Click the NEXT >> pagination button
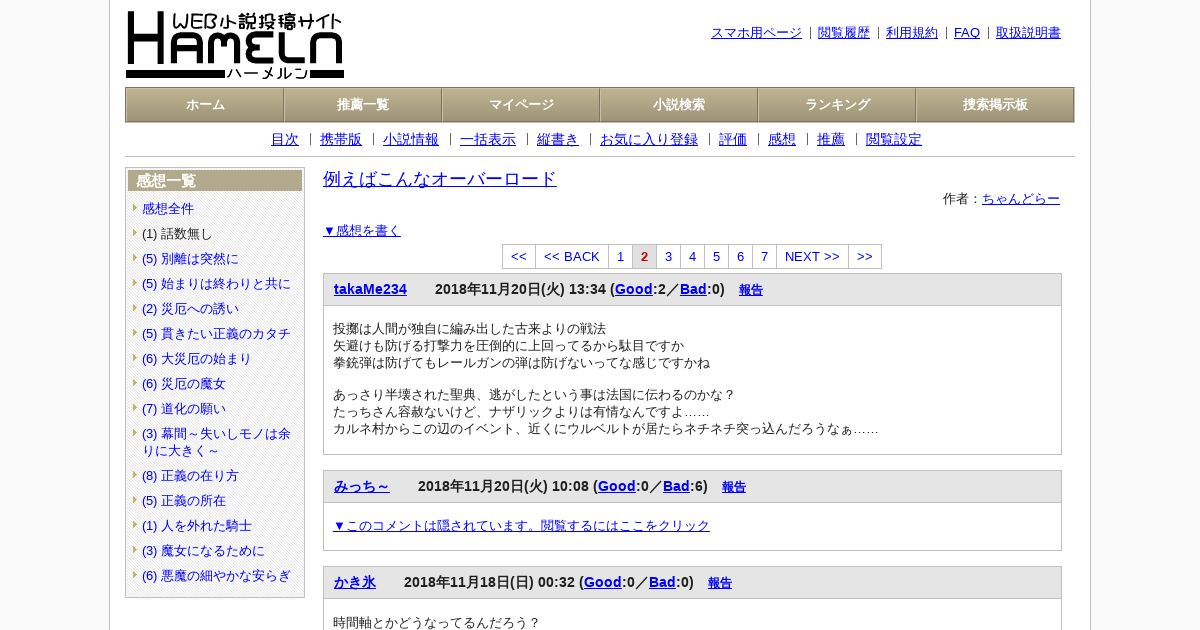 pos(812,257)
